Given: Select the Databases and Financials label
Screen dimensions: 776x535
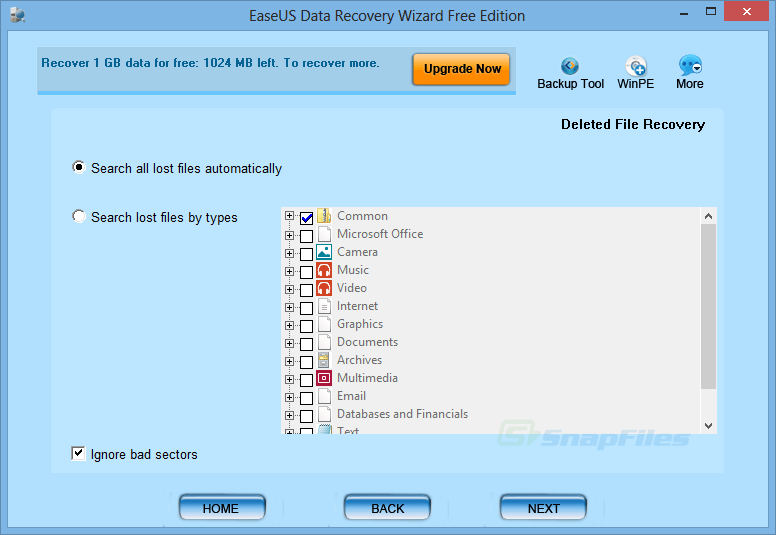Looking at the screenshot, I should pos(402,414).
